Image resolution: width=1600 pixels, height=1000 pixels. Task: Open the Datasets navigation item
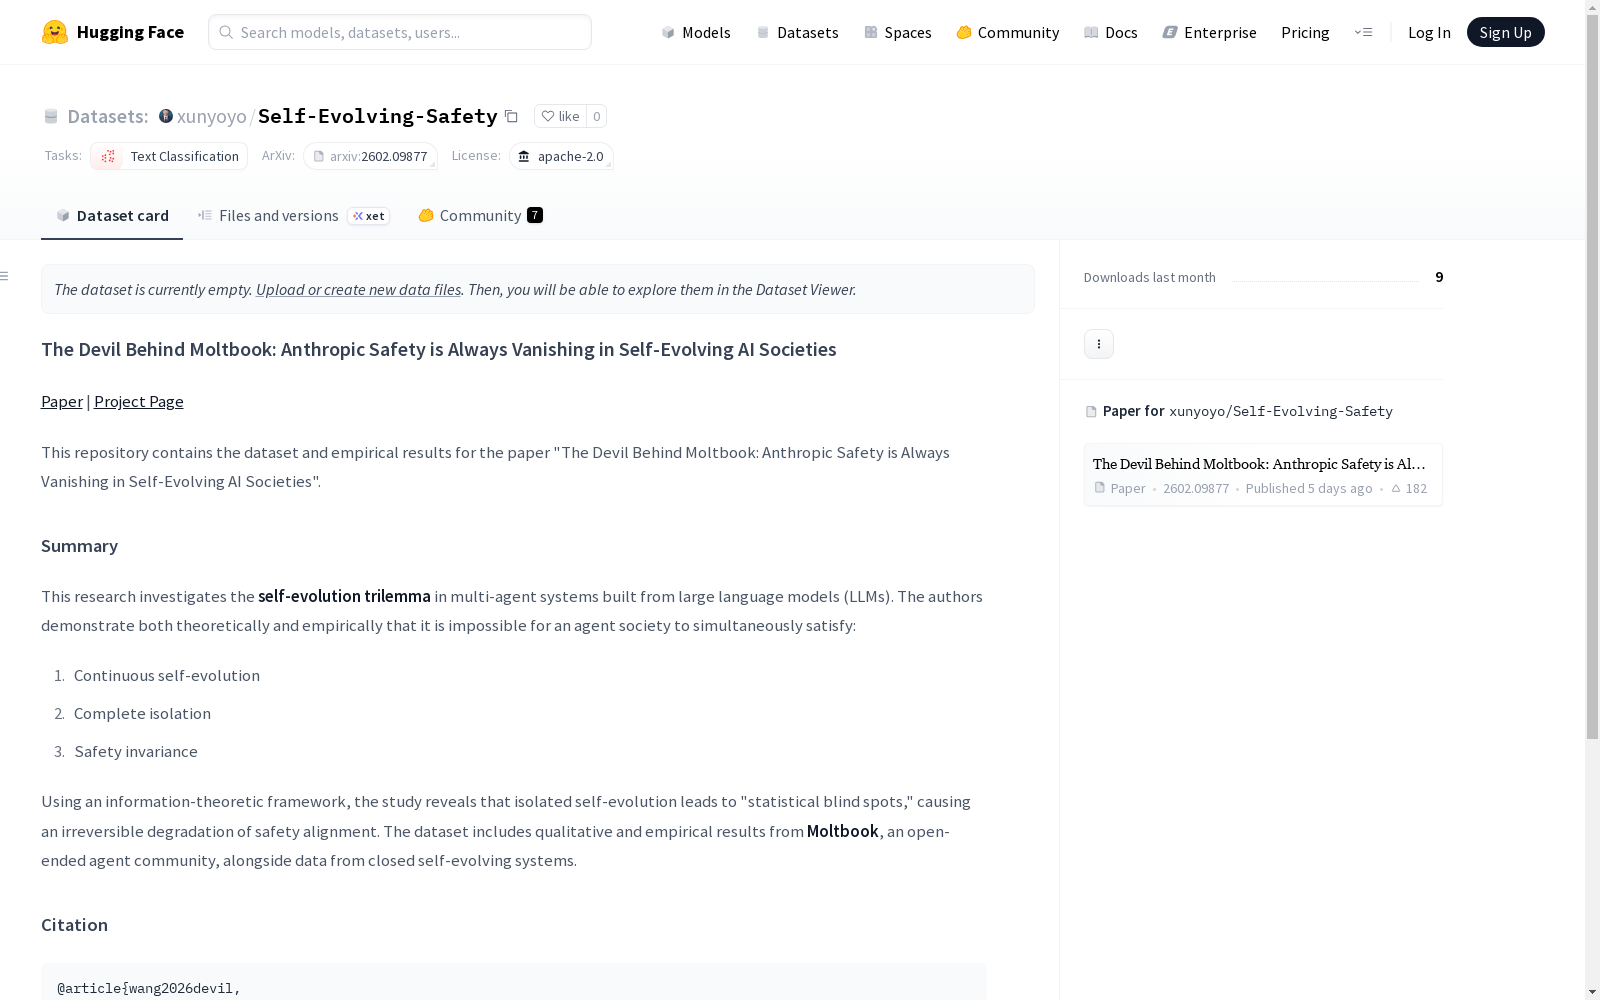click(x=797, y=32)
